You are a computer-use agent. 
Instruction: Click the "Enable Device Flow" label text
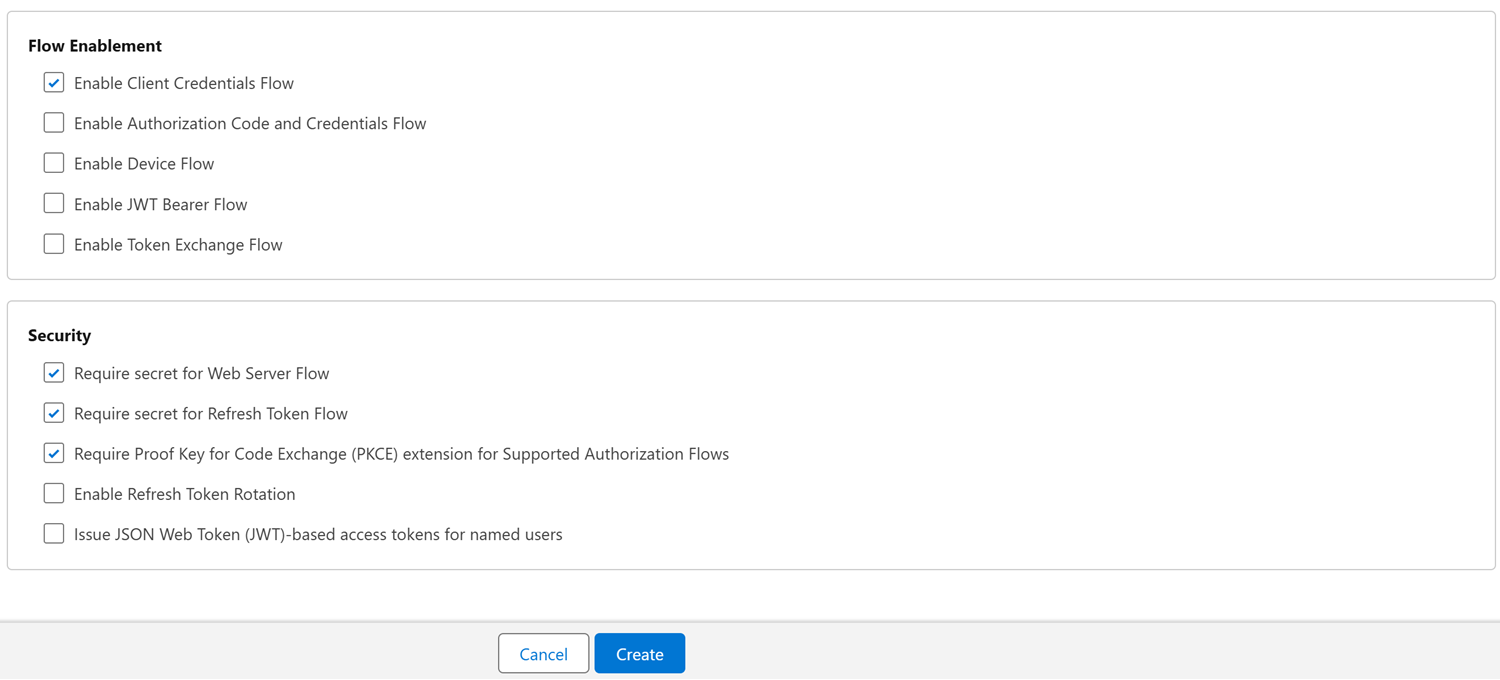click(x=144, y=164)
